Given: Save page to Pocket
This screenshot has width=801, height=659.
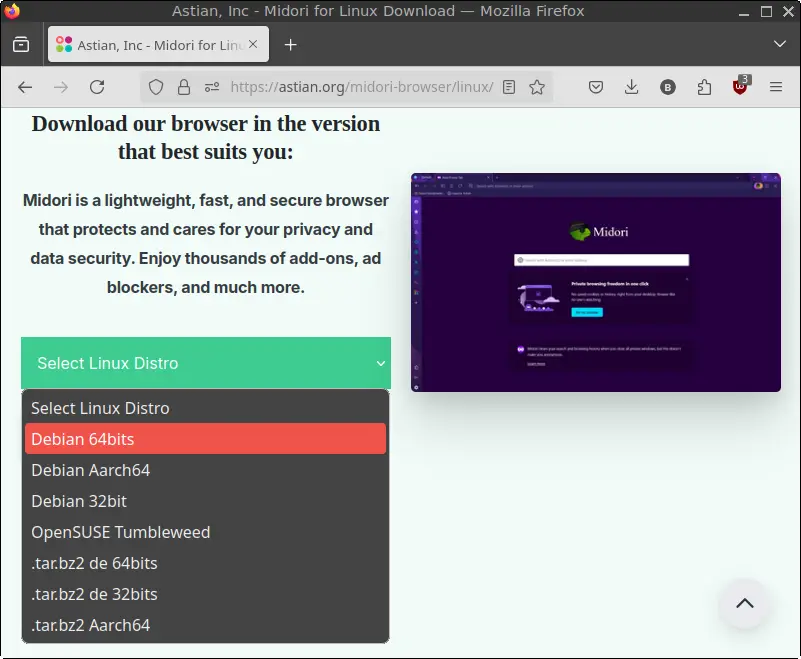Looking at the screenshot, I should [x=596, y=87].
